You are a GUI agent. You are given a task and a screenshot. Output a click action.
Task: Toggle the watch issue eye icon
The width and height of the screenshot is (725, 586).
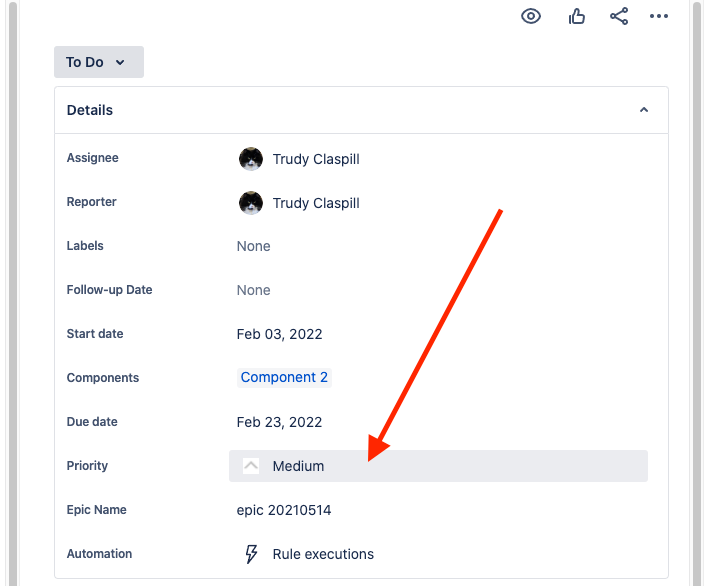531,16
